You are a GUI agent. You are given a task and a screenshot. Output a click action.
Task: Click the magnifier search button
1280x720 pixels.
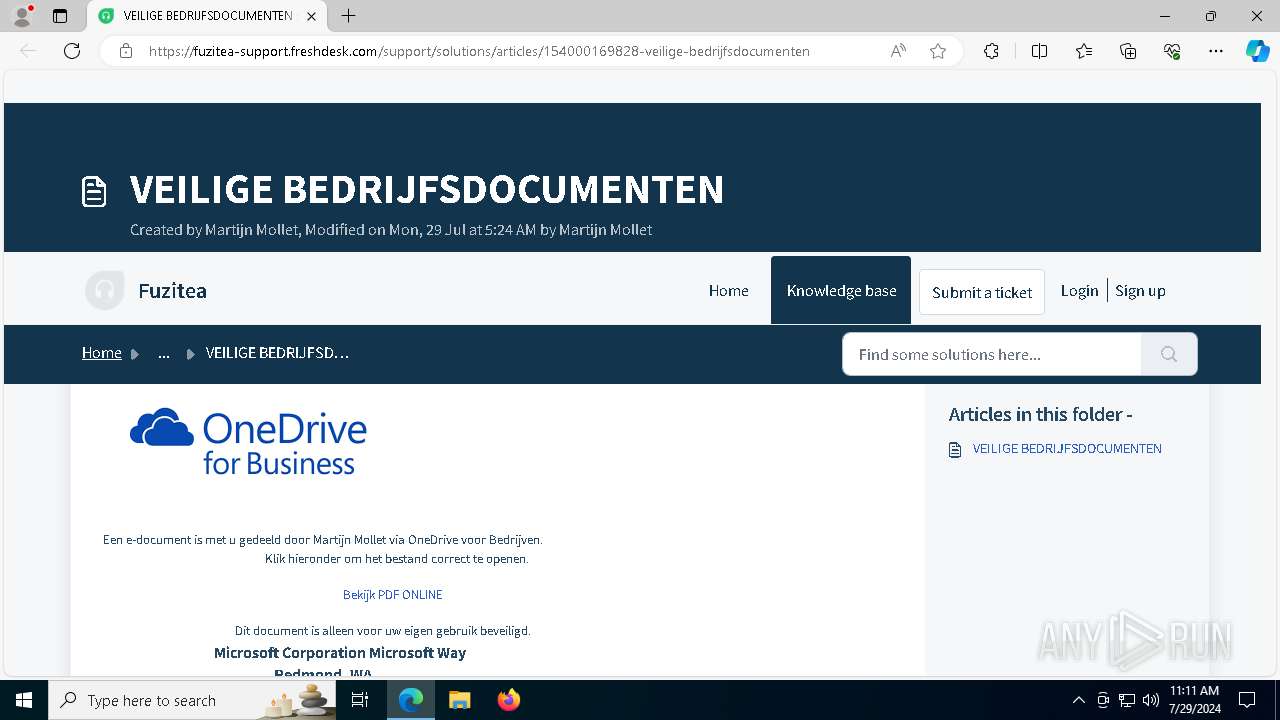point(1169,354)
